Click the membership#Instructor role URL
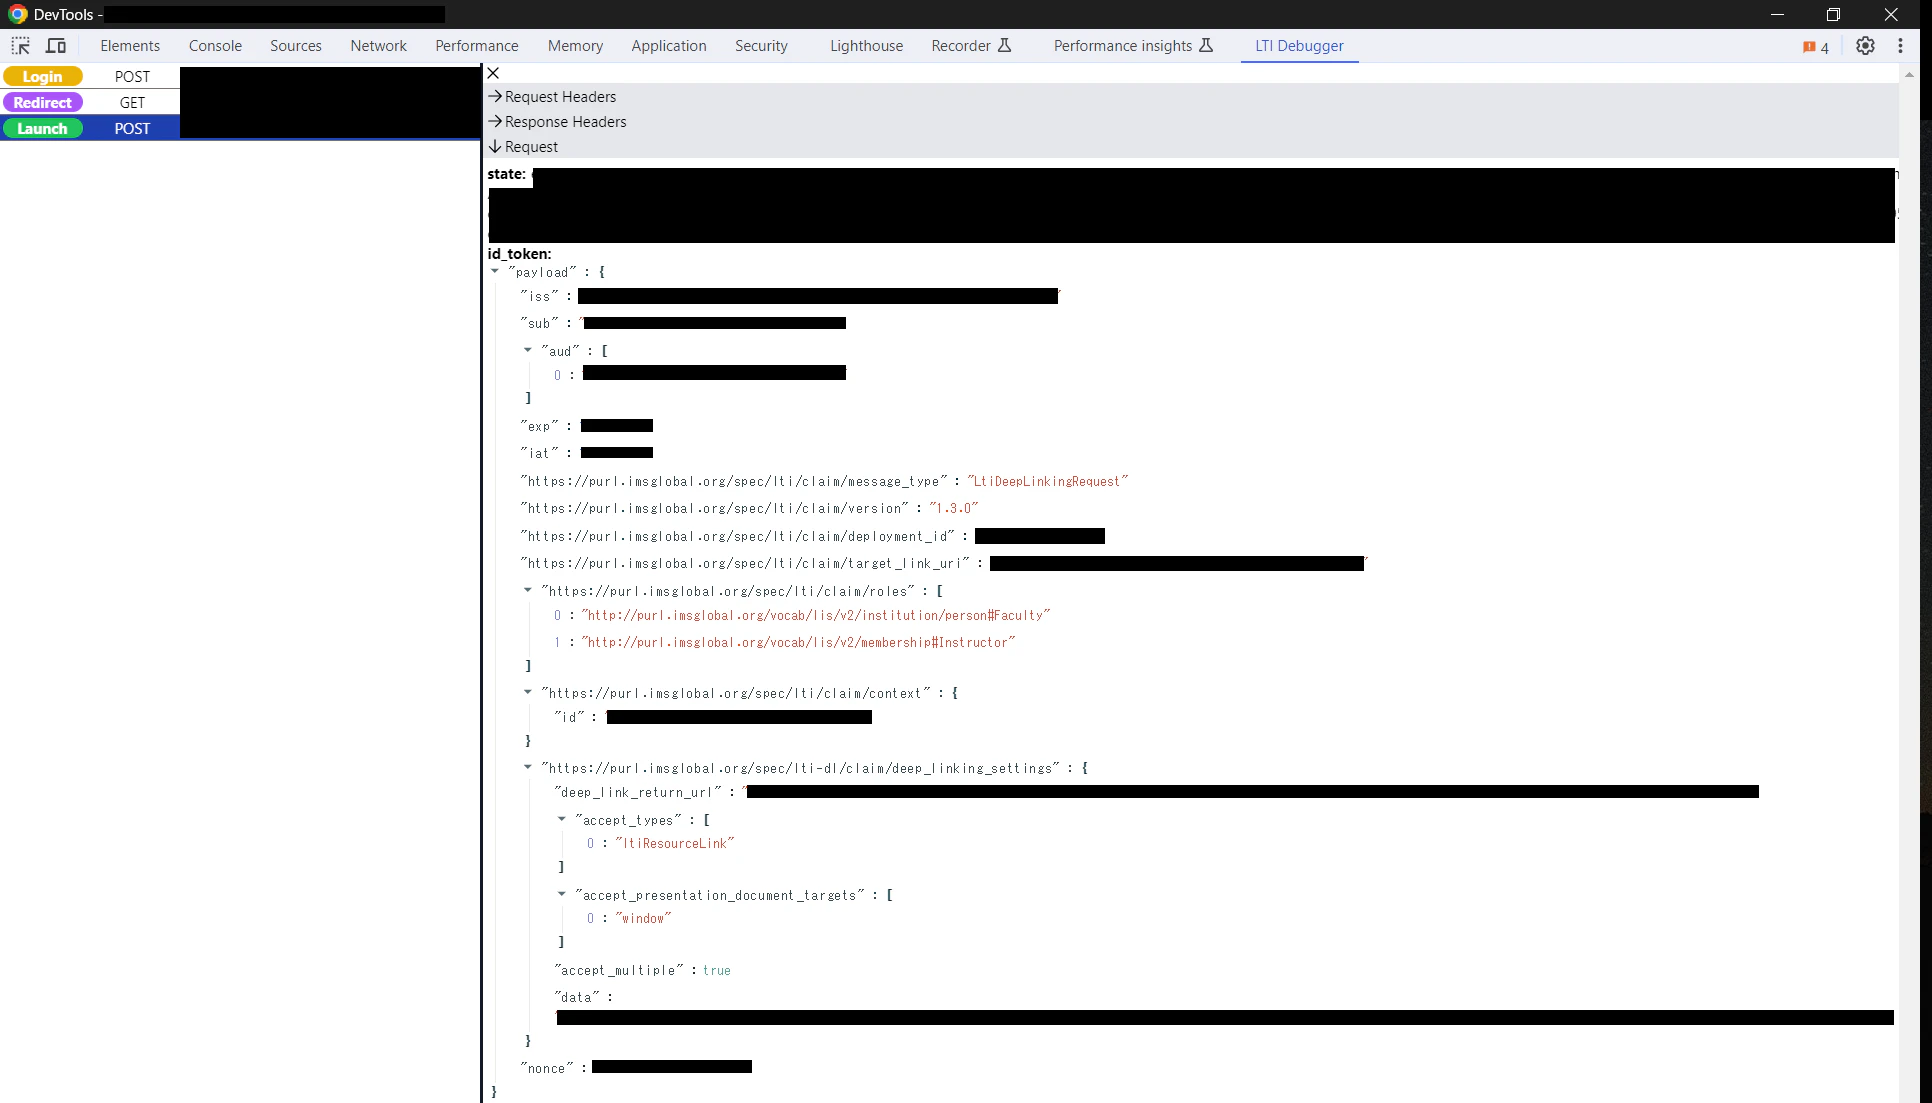 coord(798,643)
